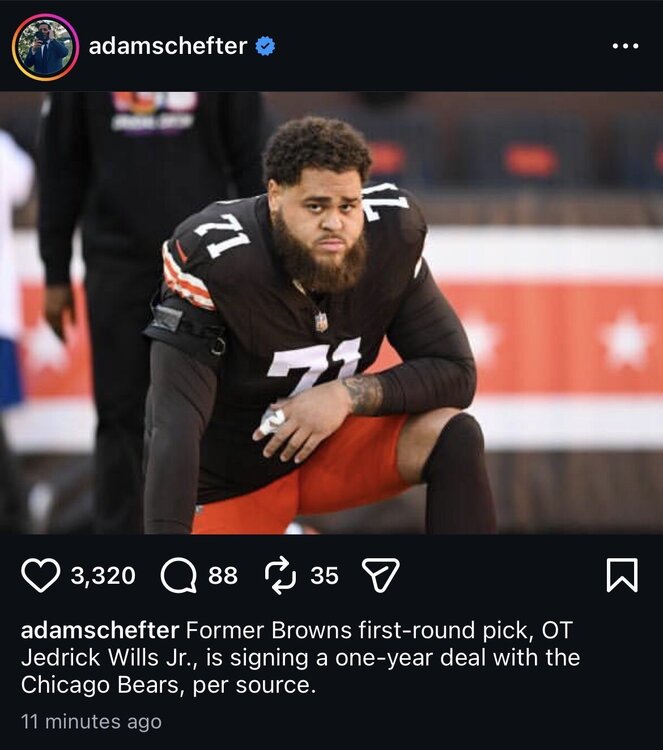Click the blue verified badge

pyautogui.click(x=265, y=46)
